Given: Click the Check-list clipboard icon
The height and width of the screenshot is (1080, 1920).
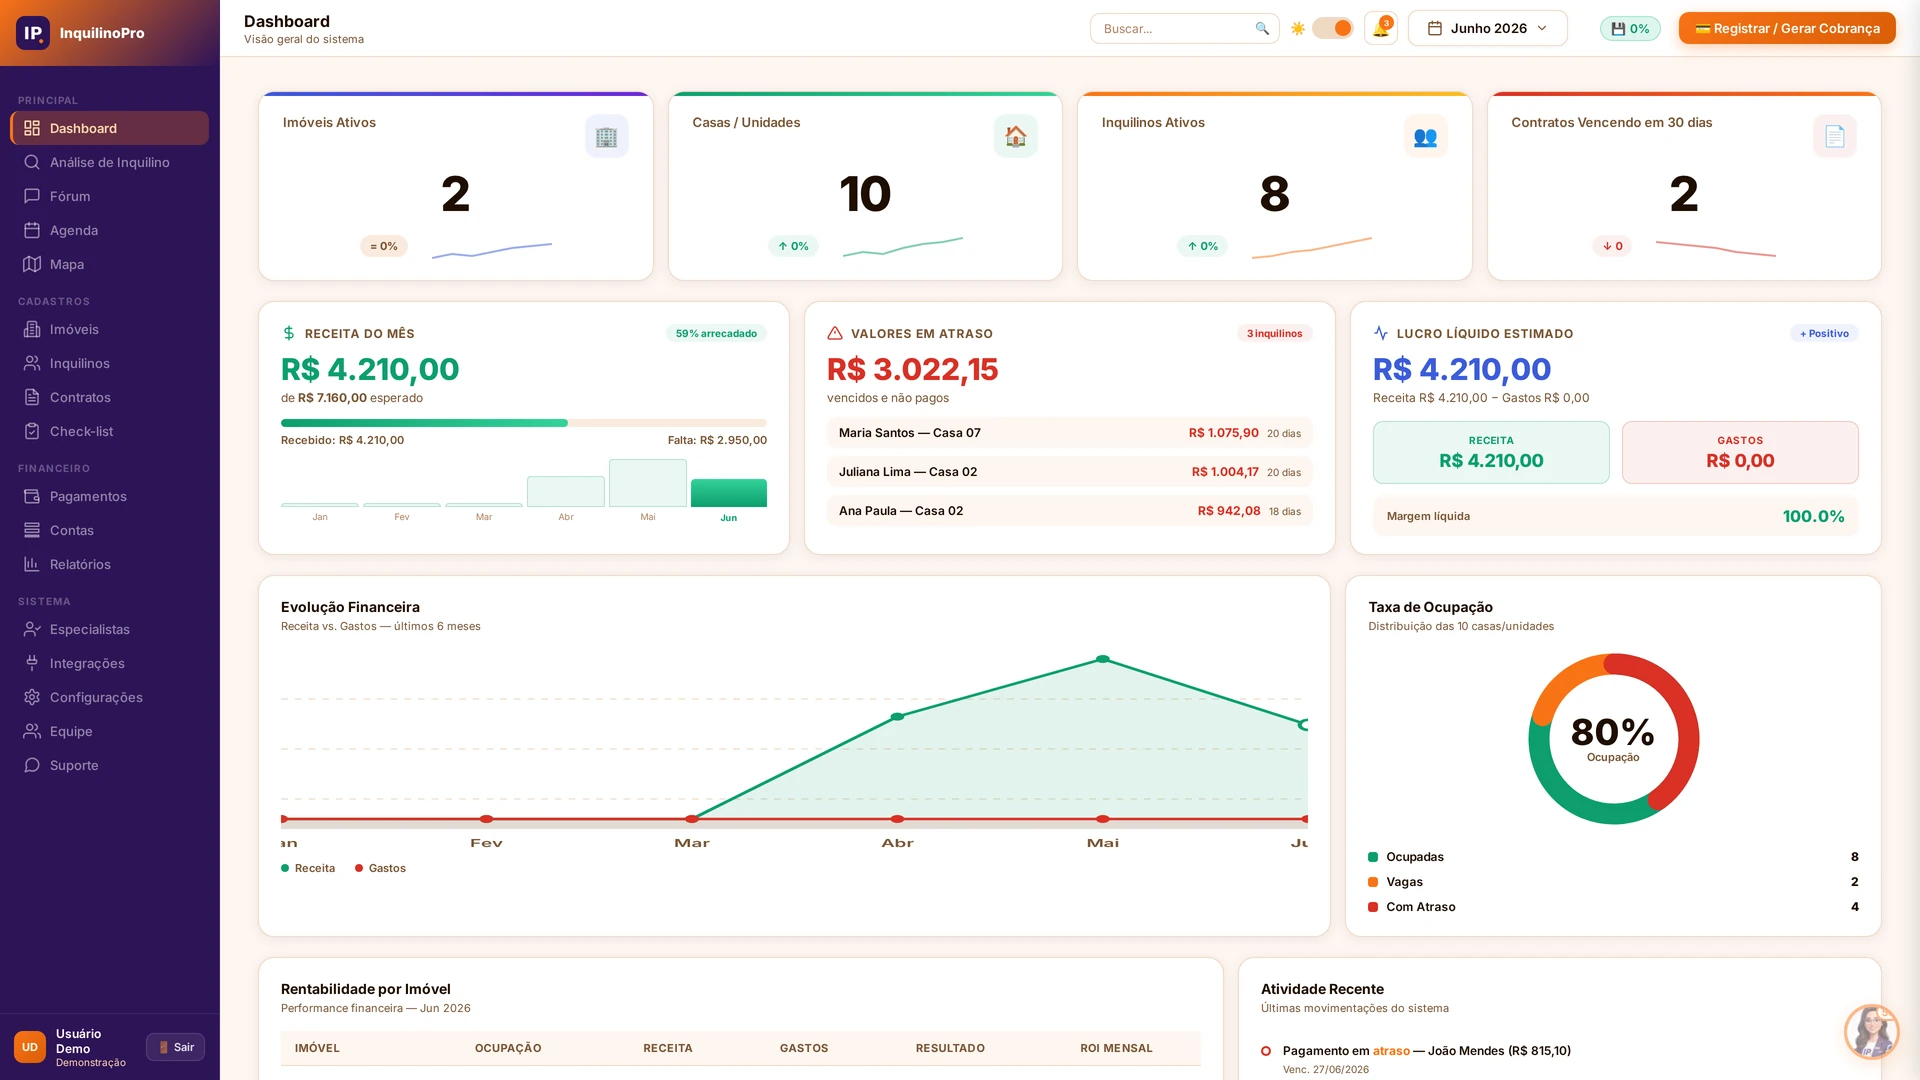Looking at the screenshot, I should [x=32, y=431].
